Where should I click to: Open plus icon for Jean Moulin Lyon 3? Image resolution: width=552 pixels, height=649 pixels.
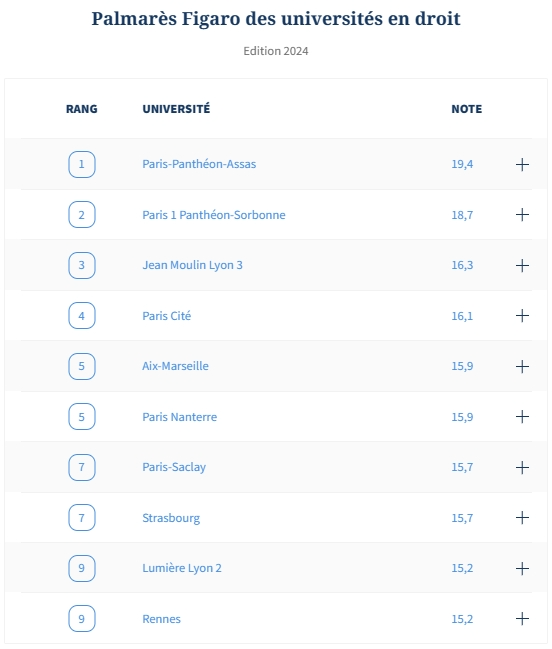coord(522,265)
